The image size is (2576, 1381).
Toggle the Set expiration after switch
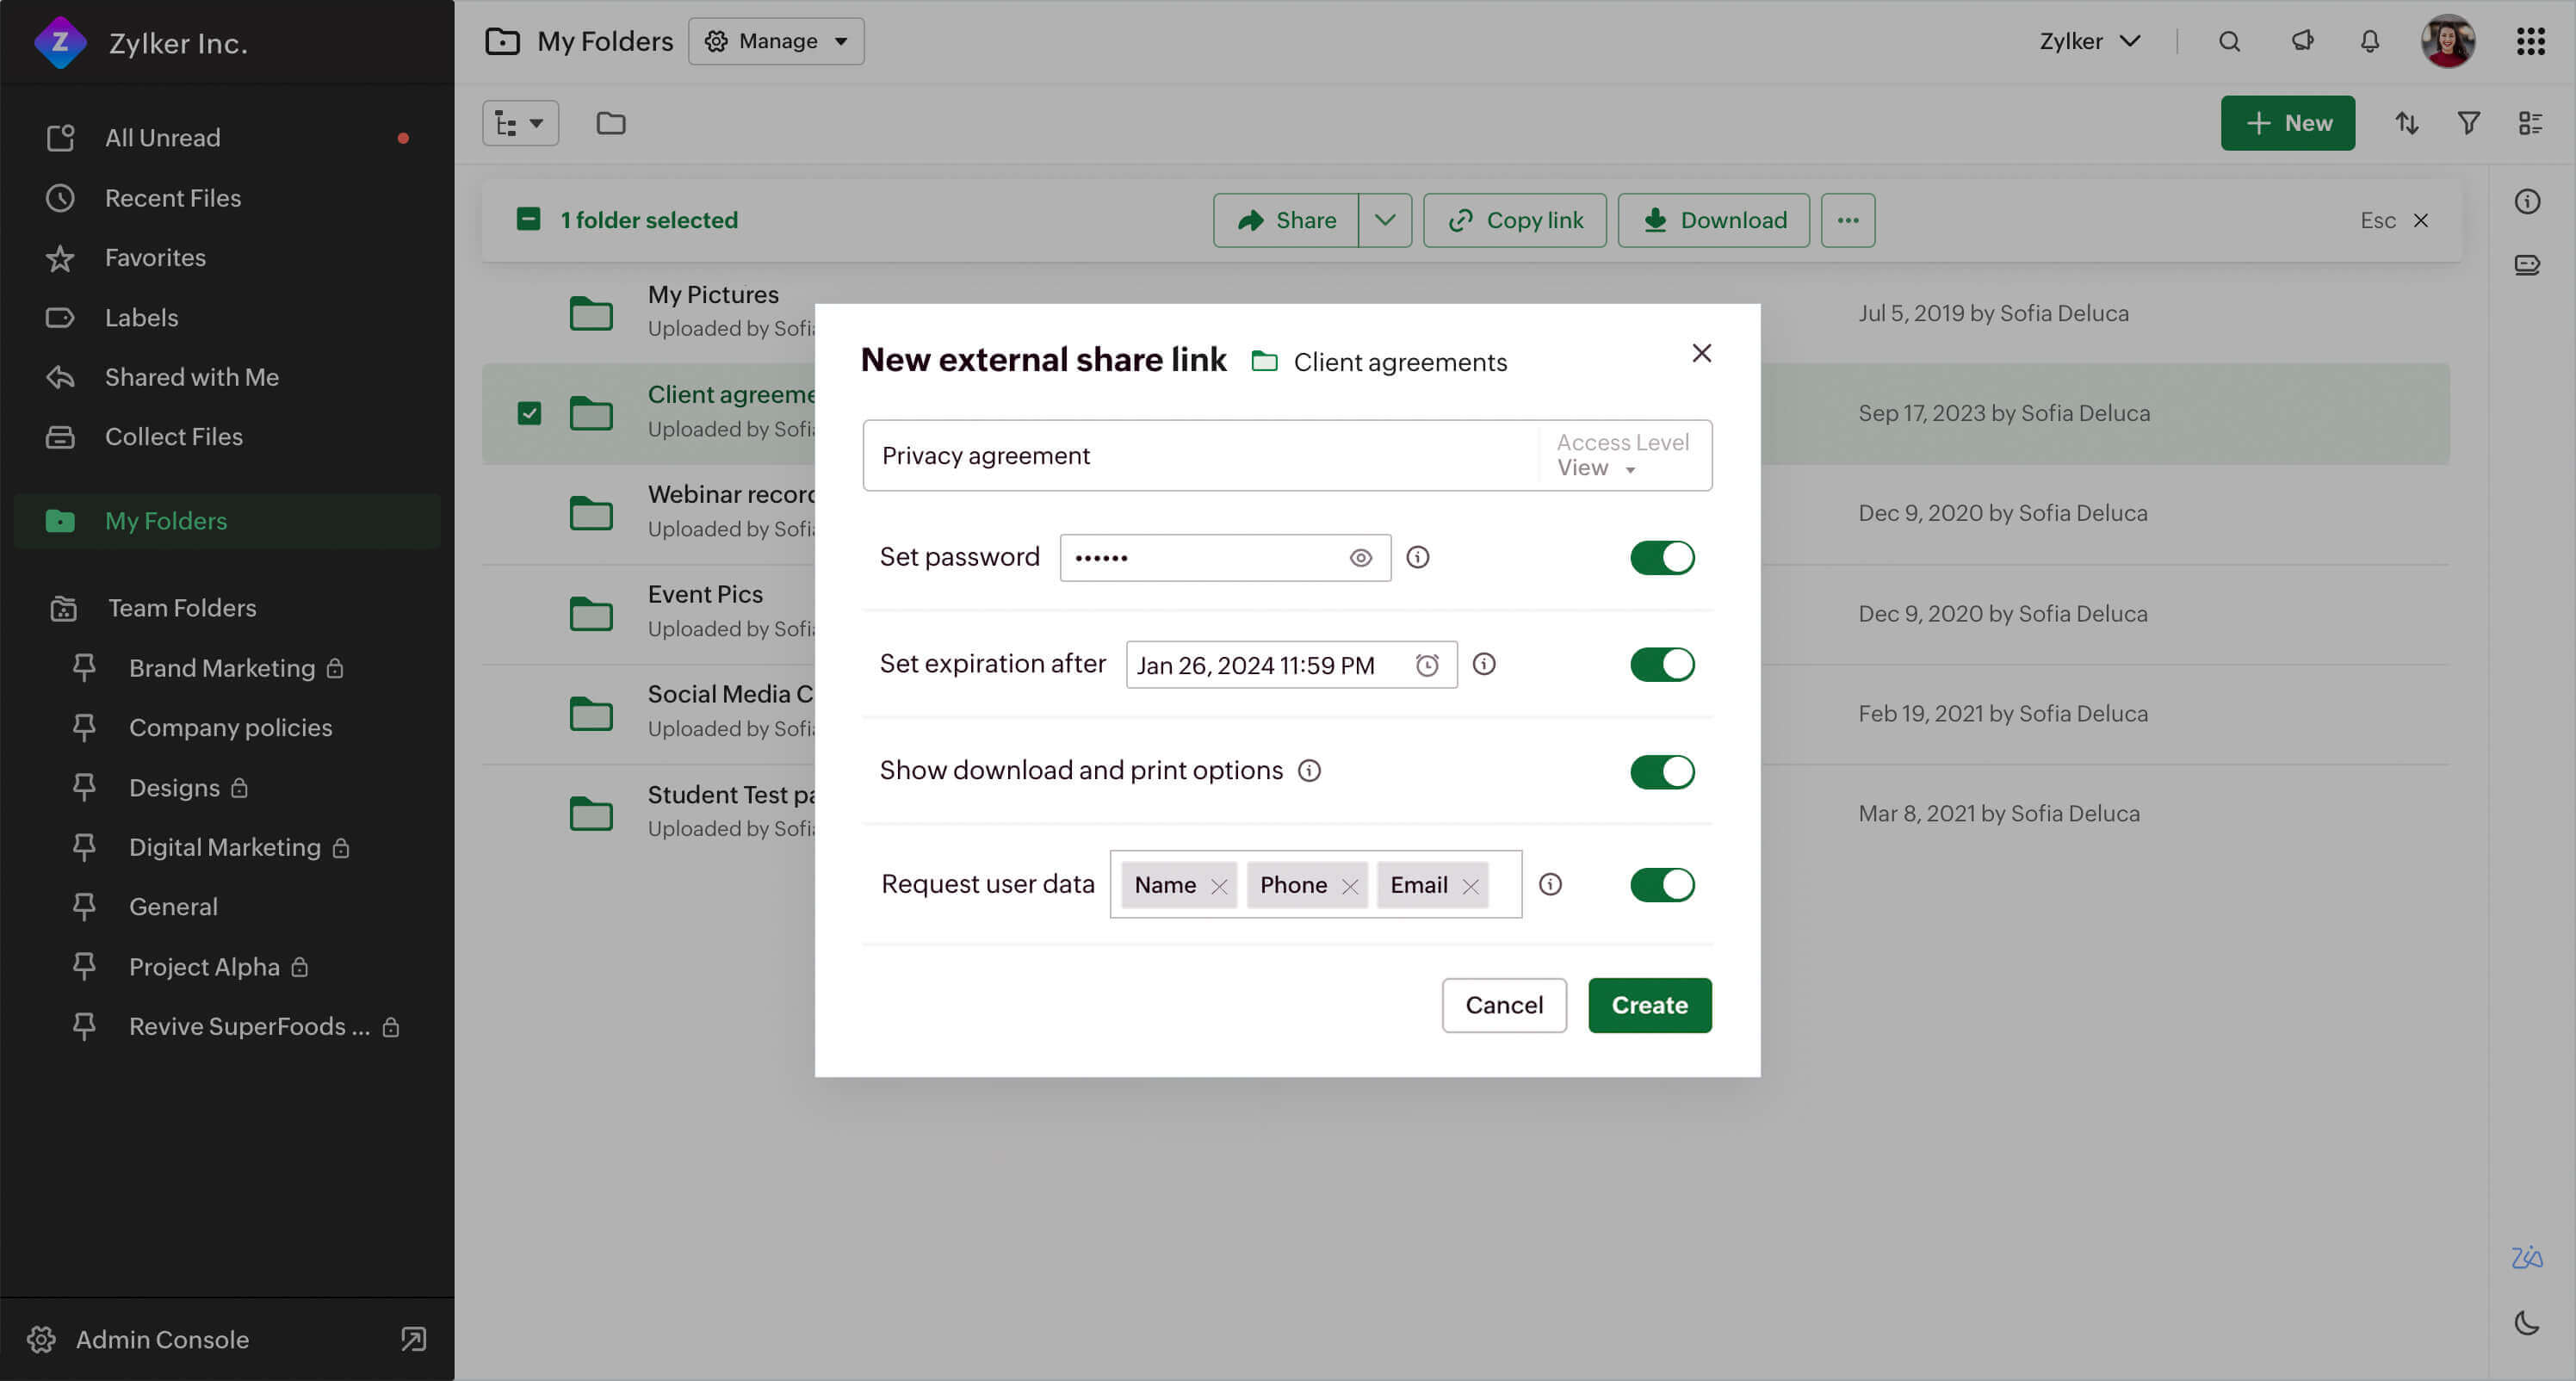pyautogui.click(x=1661, y=664)
